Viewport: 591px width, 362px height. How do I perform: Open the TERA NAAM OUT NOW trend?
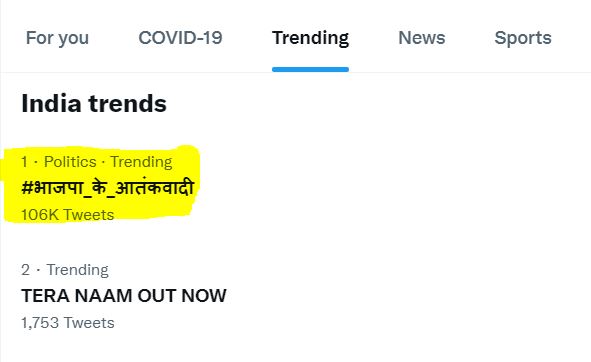124,296
